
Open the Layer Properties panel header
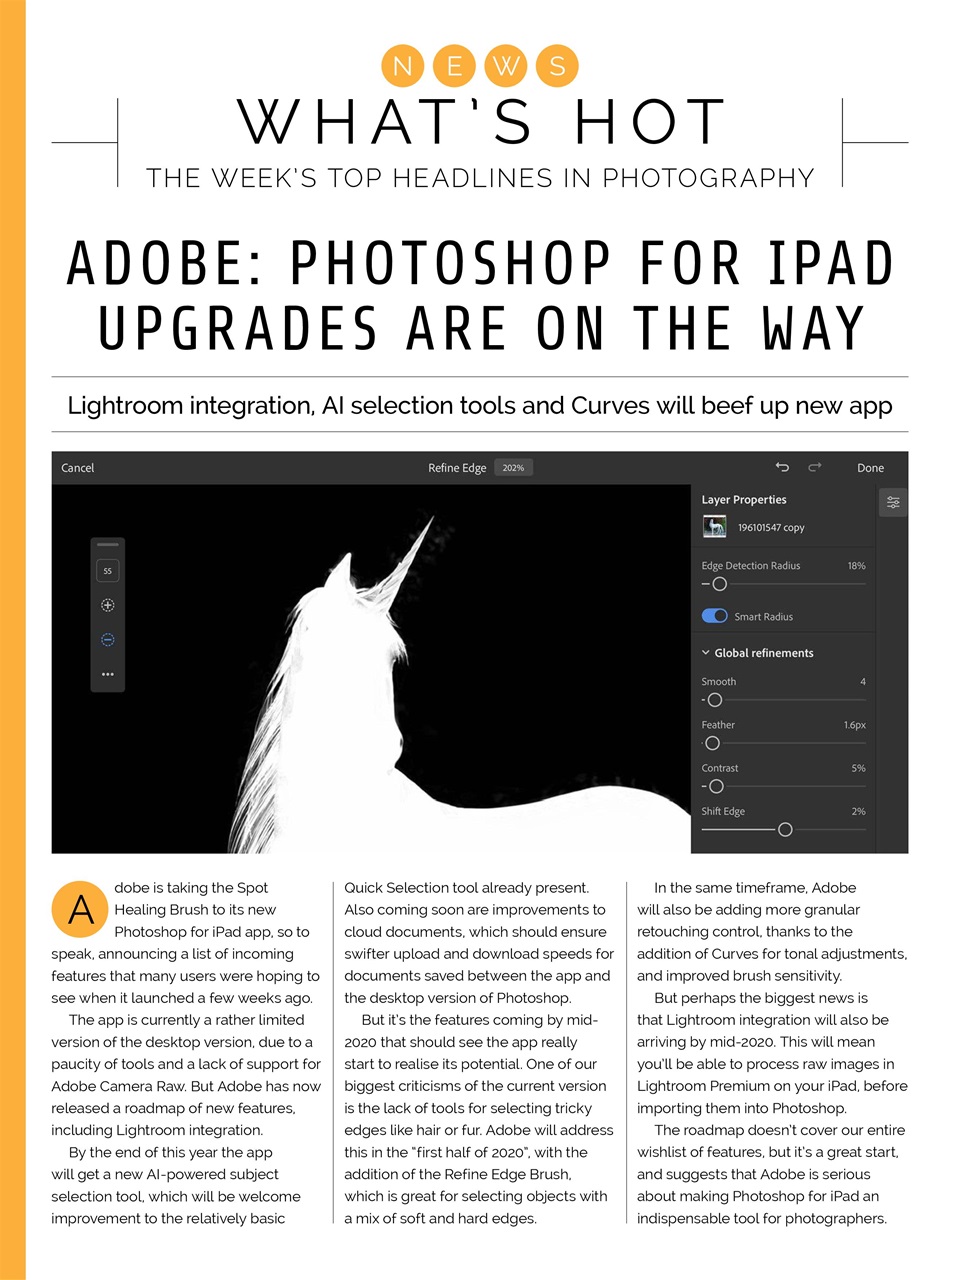click(x=744, y=499)
